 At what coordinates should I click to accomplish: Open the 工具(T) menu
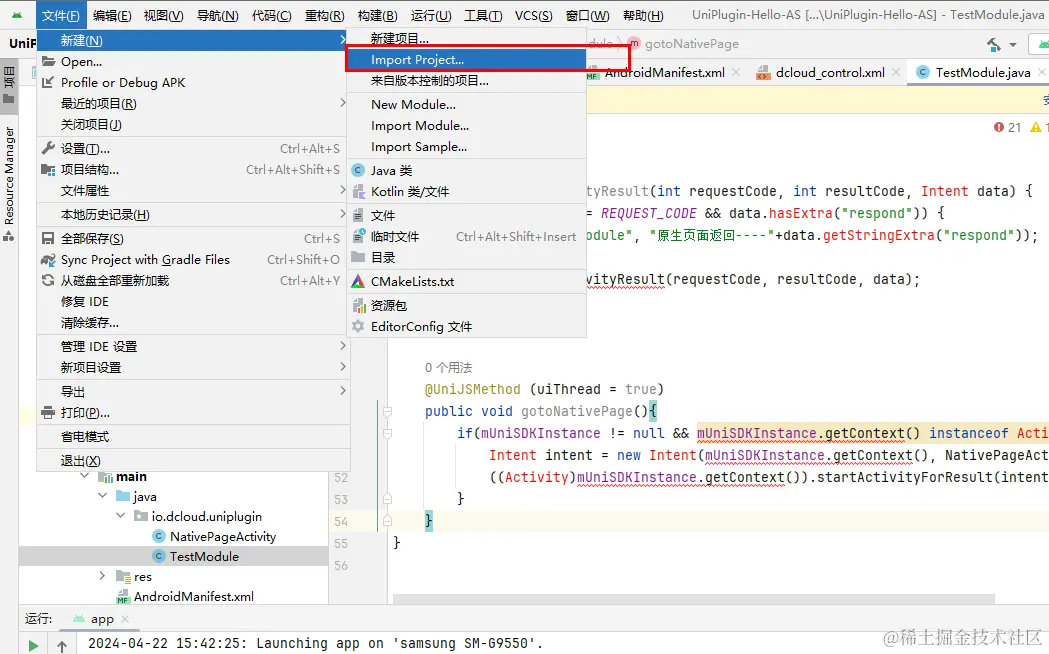[x=483, y=15]
